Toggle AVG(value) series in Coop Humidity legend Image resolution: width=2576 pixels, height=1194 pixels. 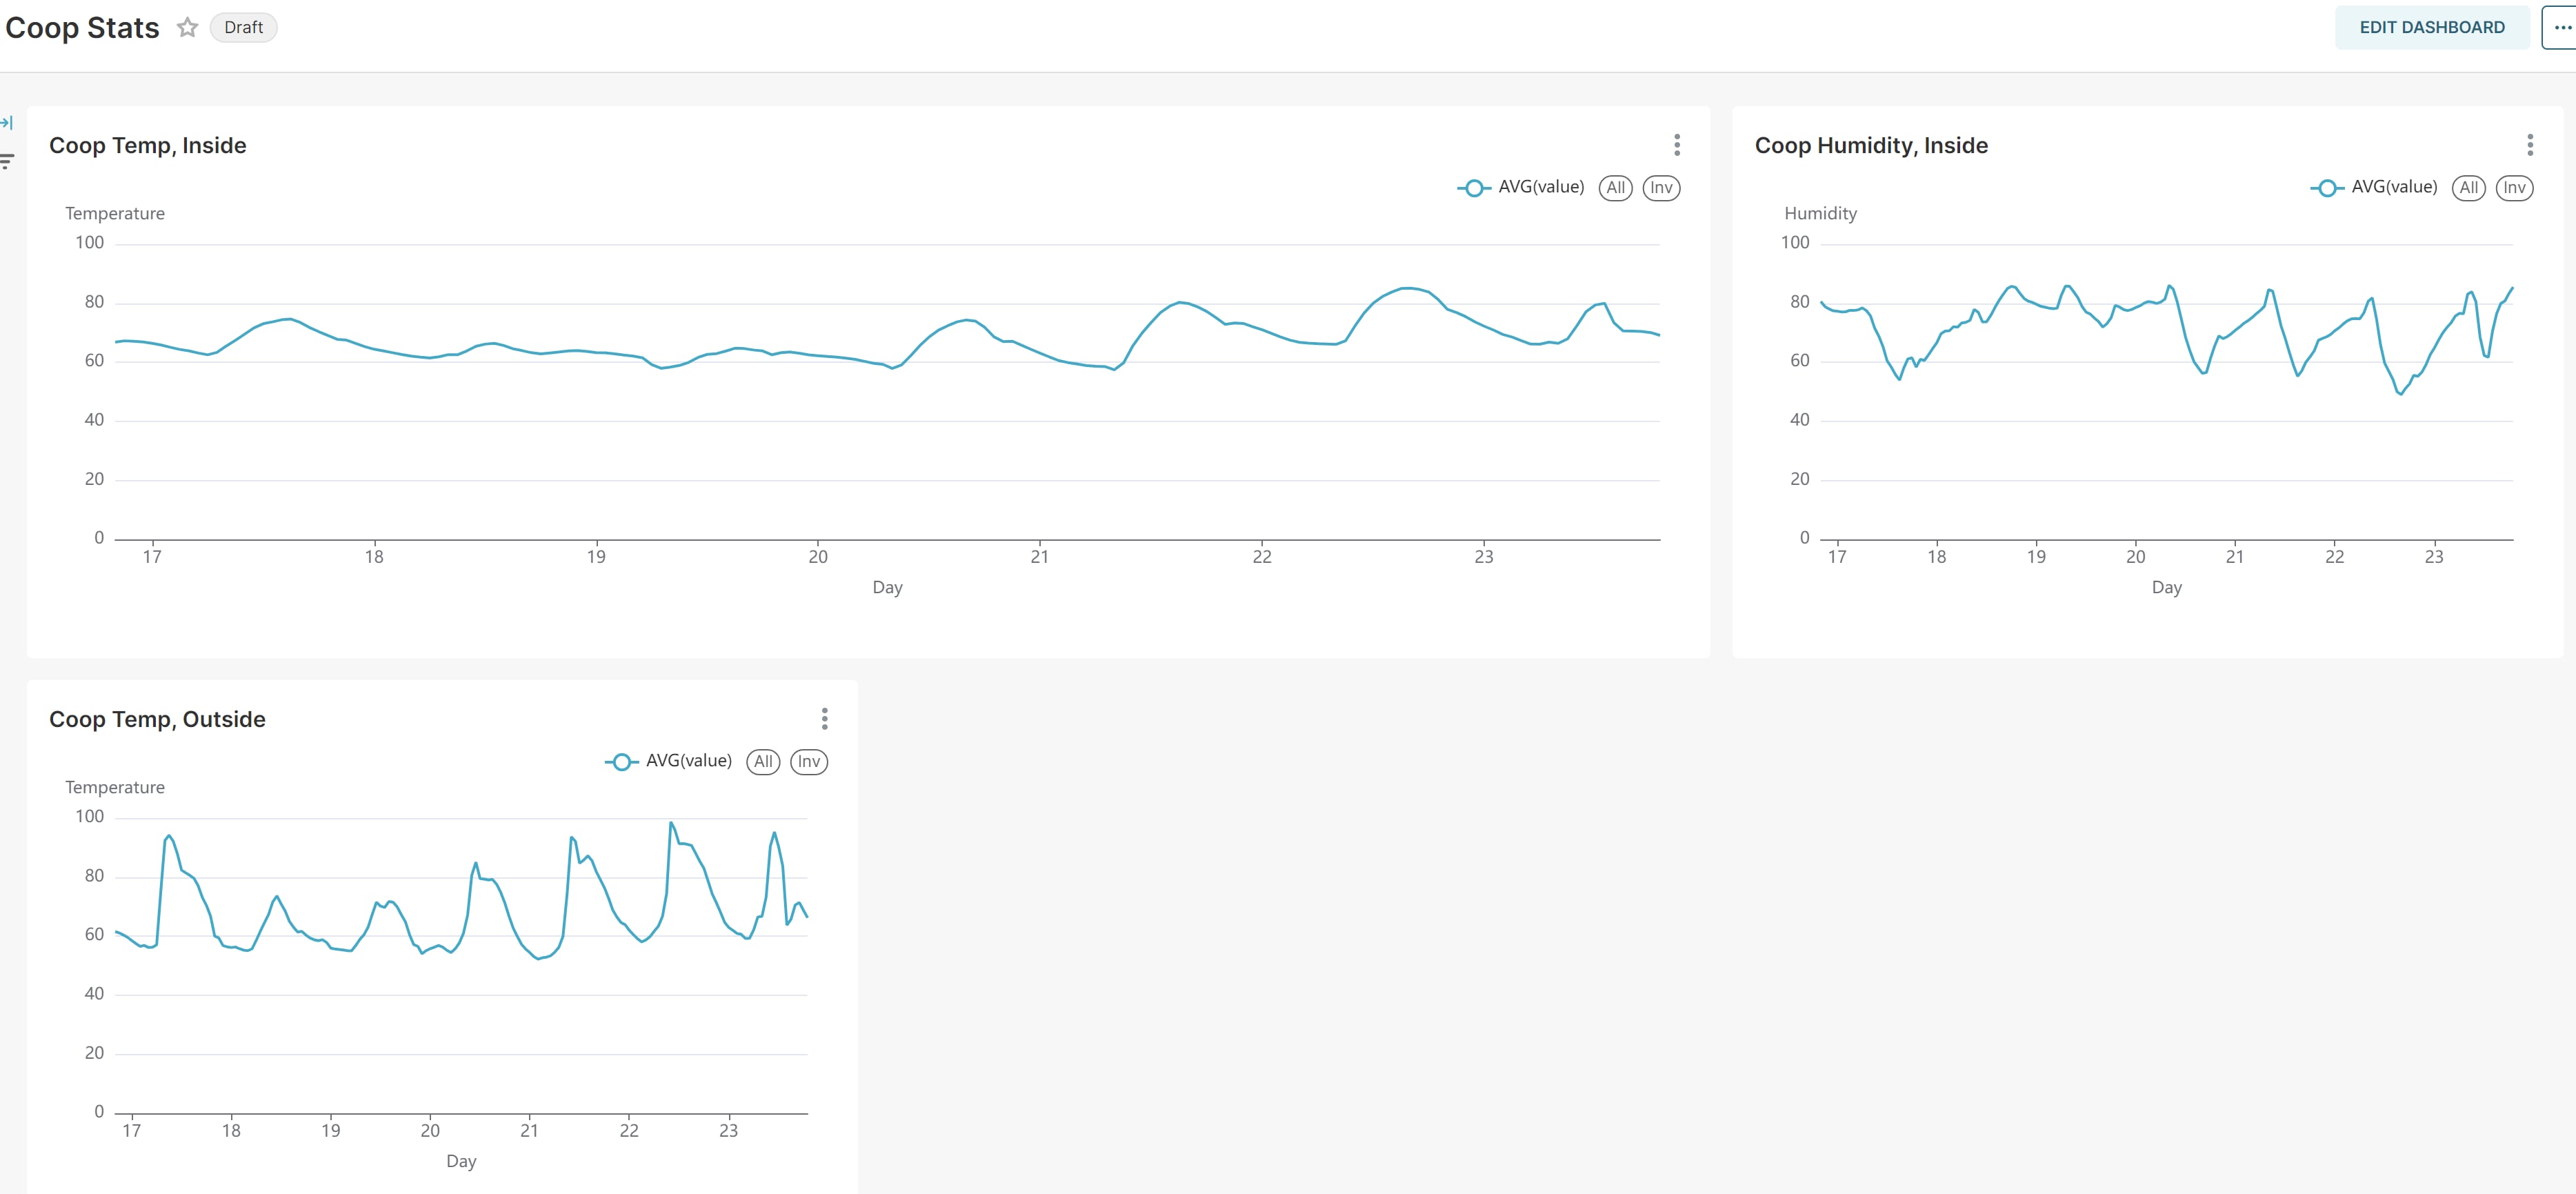(2373, 188)
